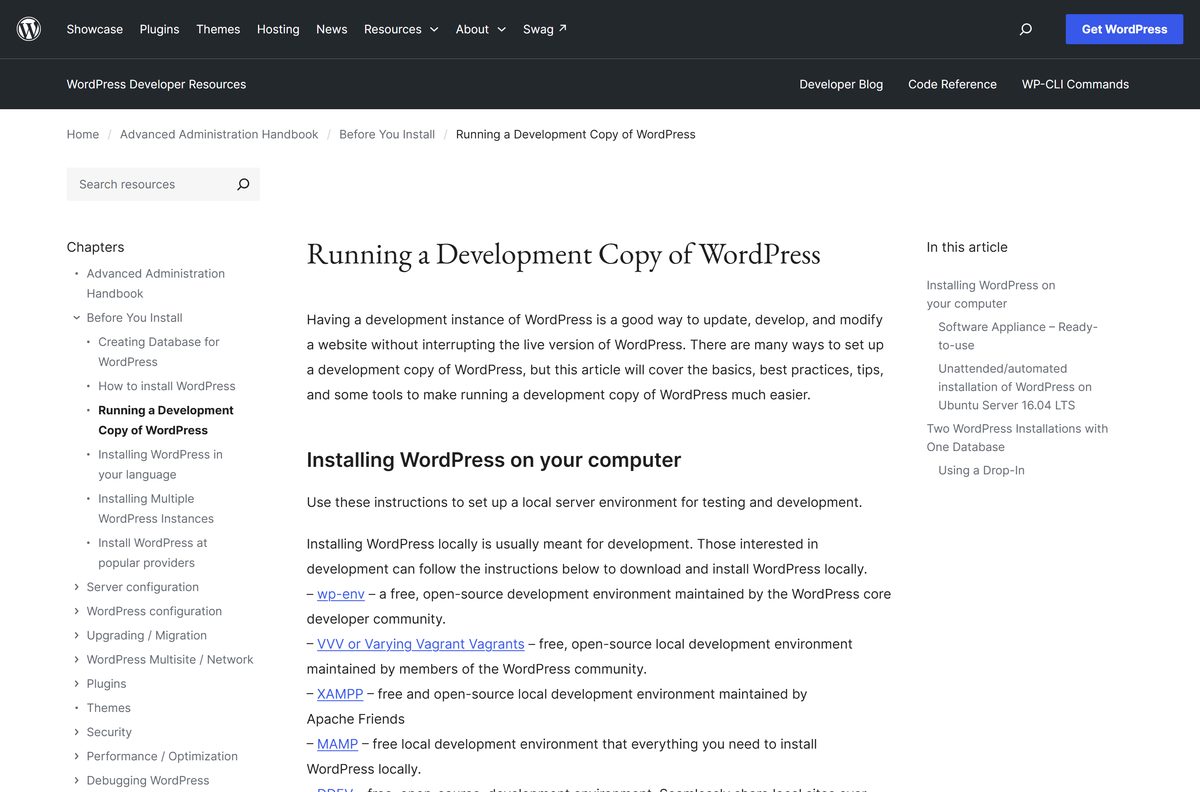Open Themes in the top menu
The height and width of the screenshot is (792, 1200).
[x=218, y=29]
